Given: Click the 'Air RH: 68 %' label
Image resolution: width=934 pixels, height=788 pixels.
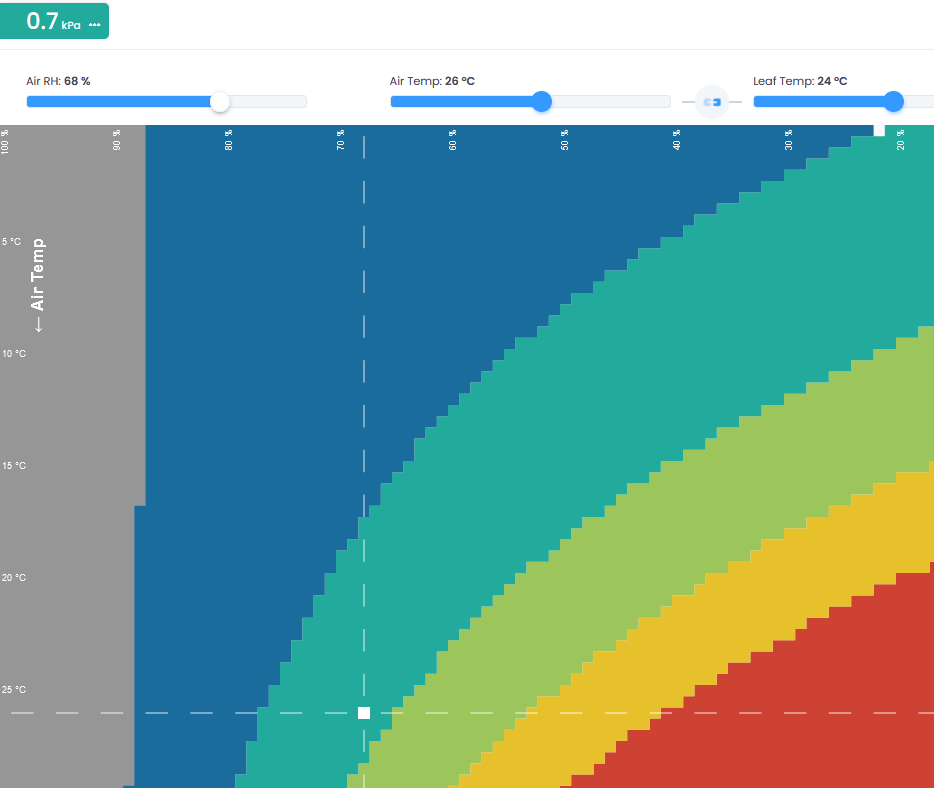Looking at the screenshot, I should [58, 81].
